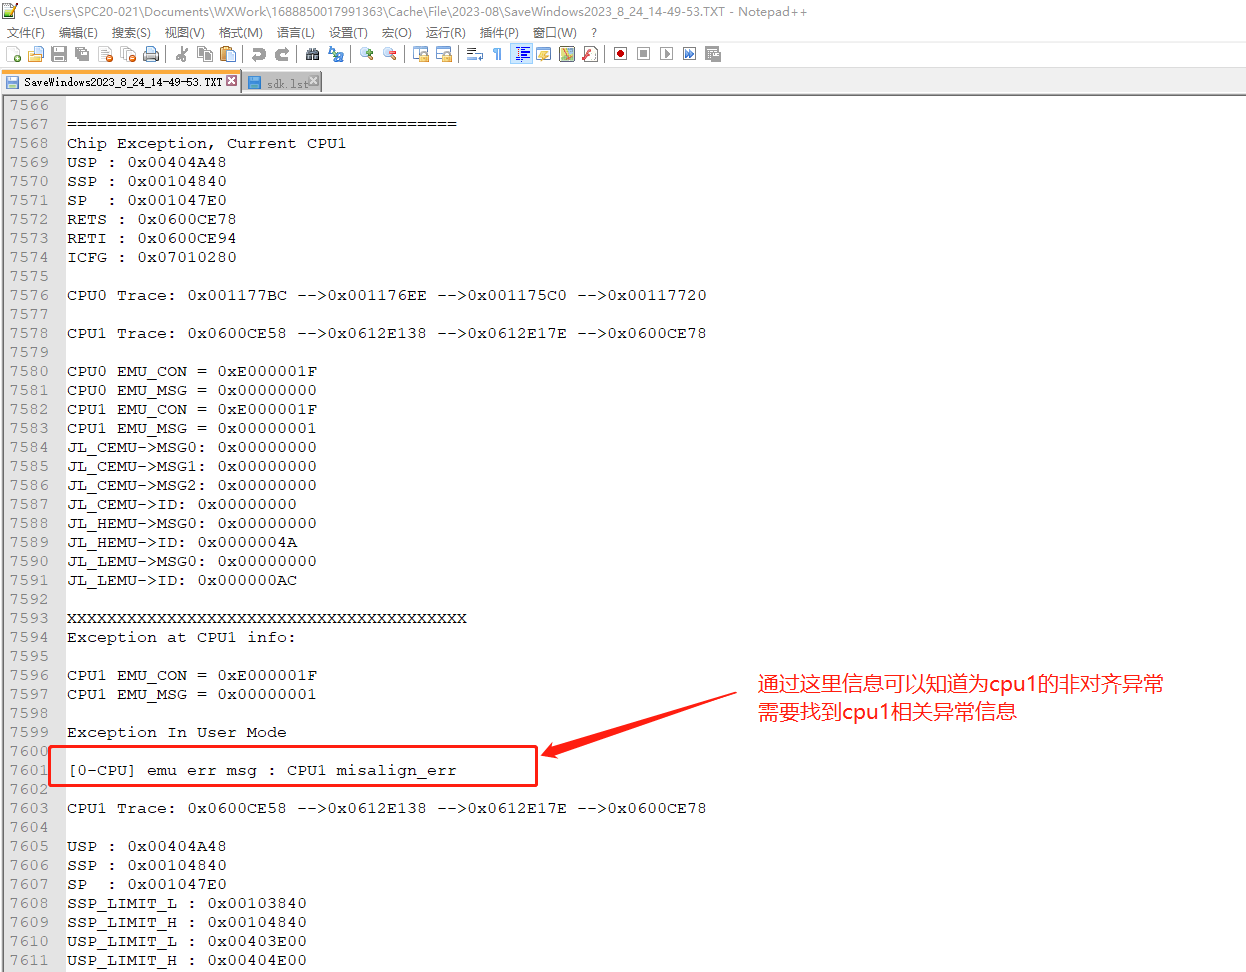Open the 插件(P) menu
Viewport: 1246px width, 972px height.
499,33
